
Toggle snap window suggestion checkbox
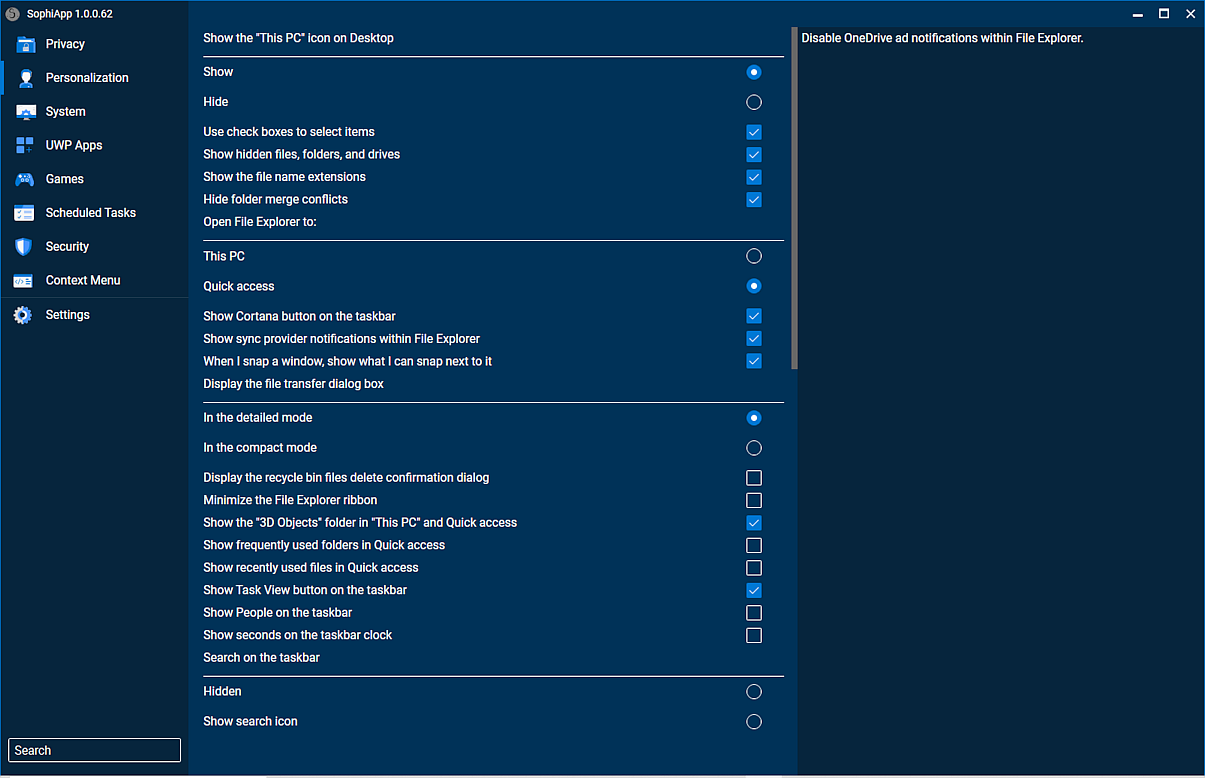[x=754, y=361]
